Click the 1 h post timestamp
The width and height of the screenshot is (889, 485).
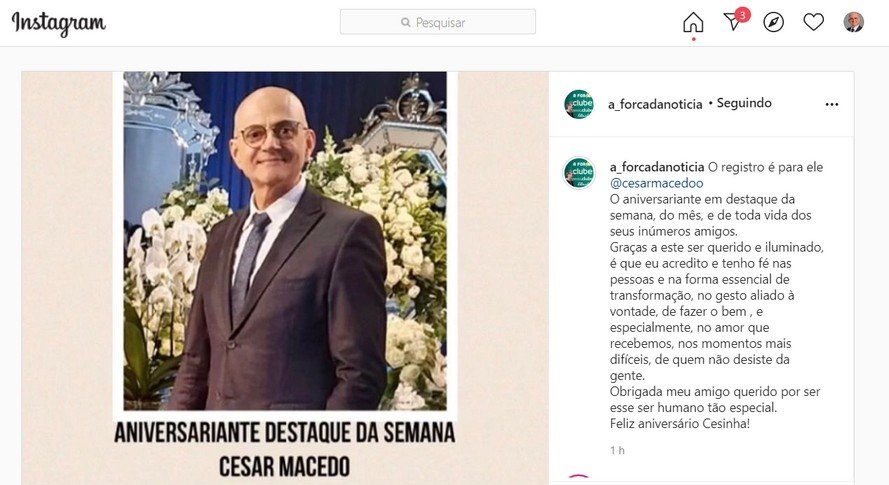click(x=617, y=450)
